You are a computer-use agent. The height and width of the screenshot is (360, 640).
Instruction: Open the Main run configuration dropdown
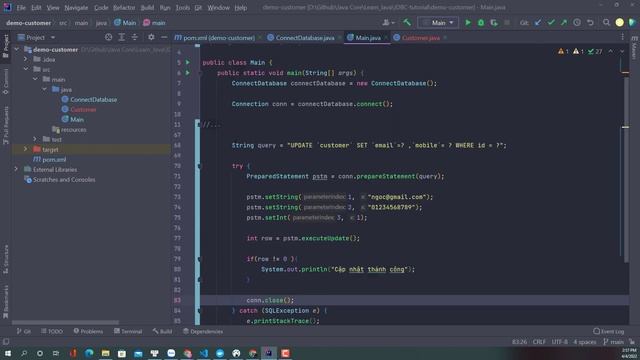point(438,22)
